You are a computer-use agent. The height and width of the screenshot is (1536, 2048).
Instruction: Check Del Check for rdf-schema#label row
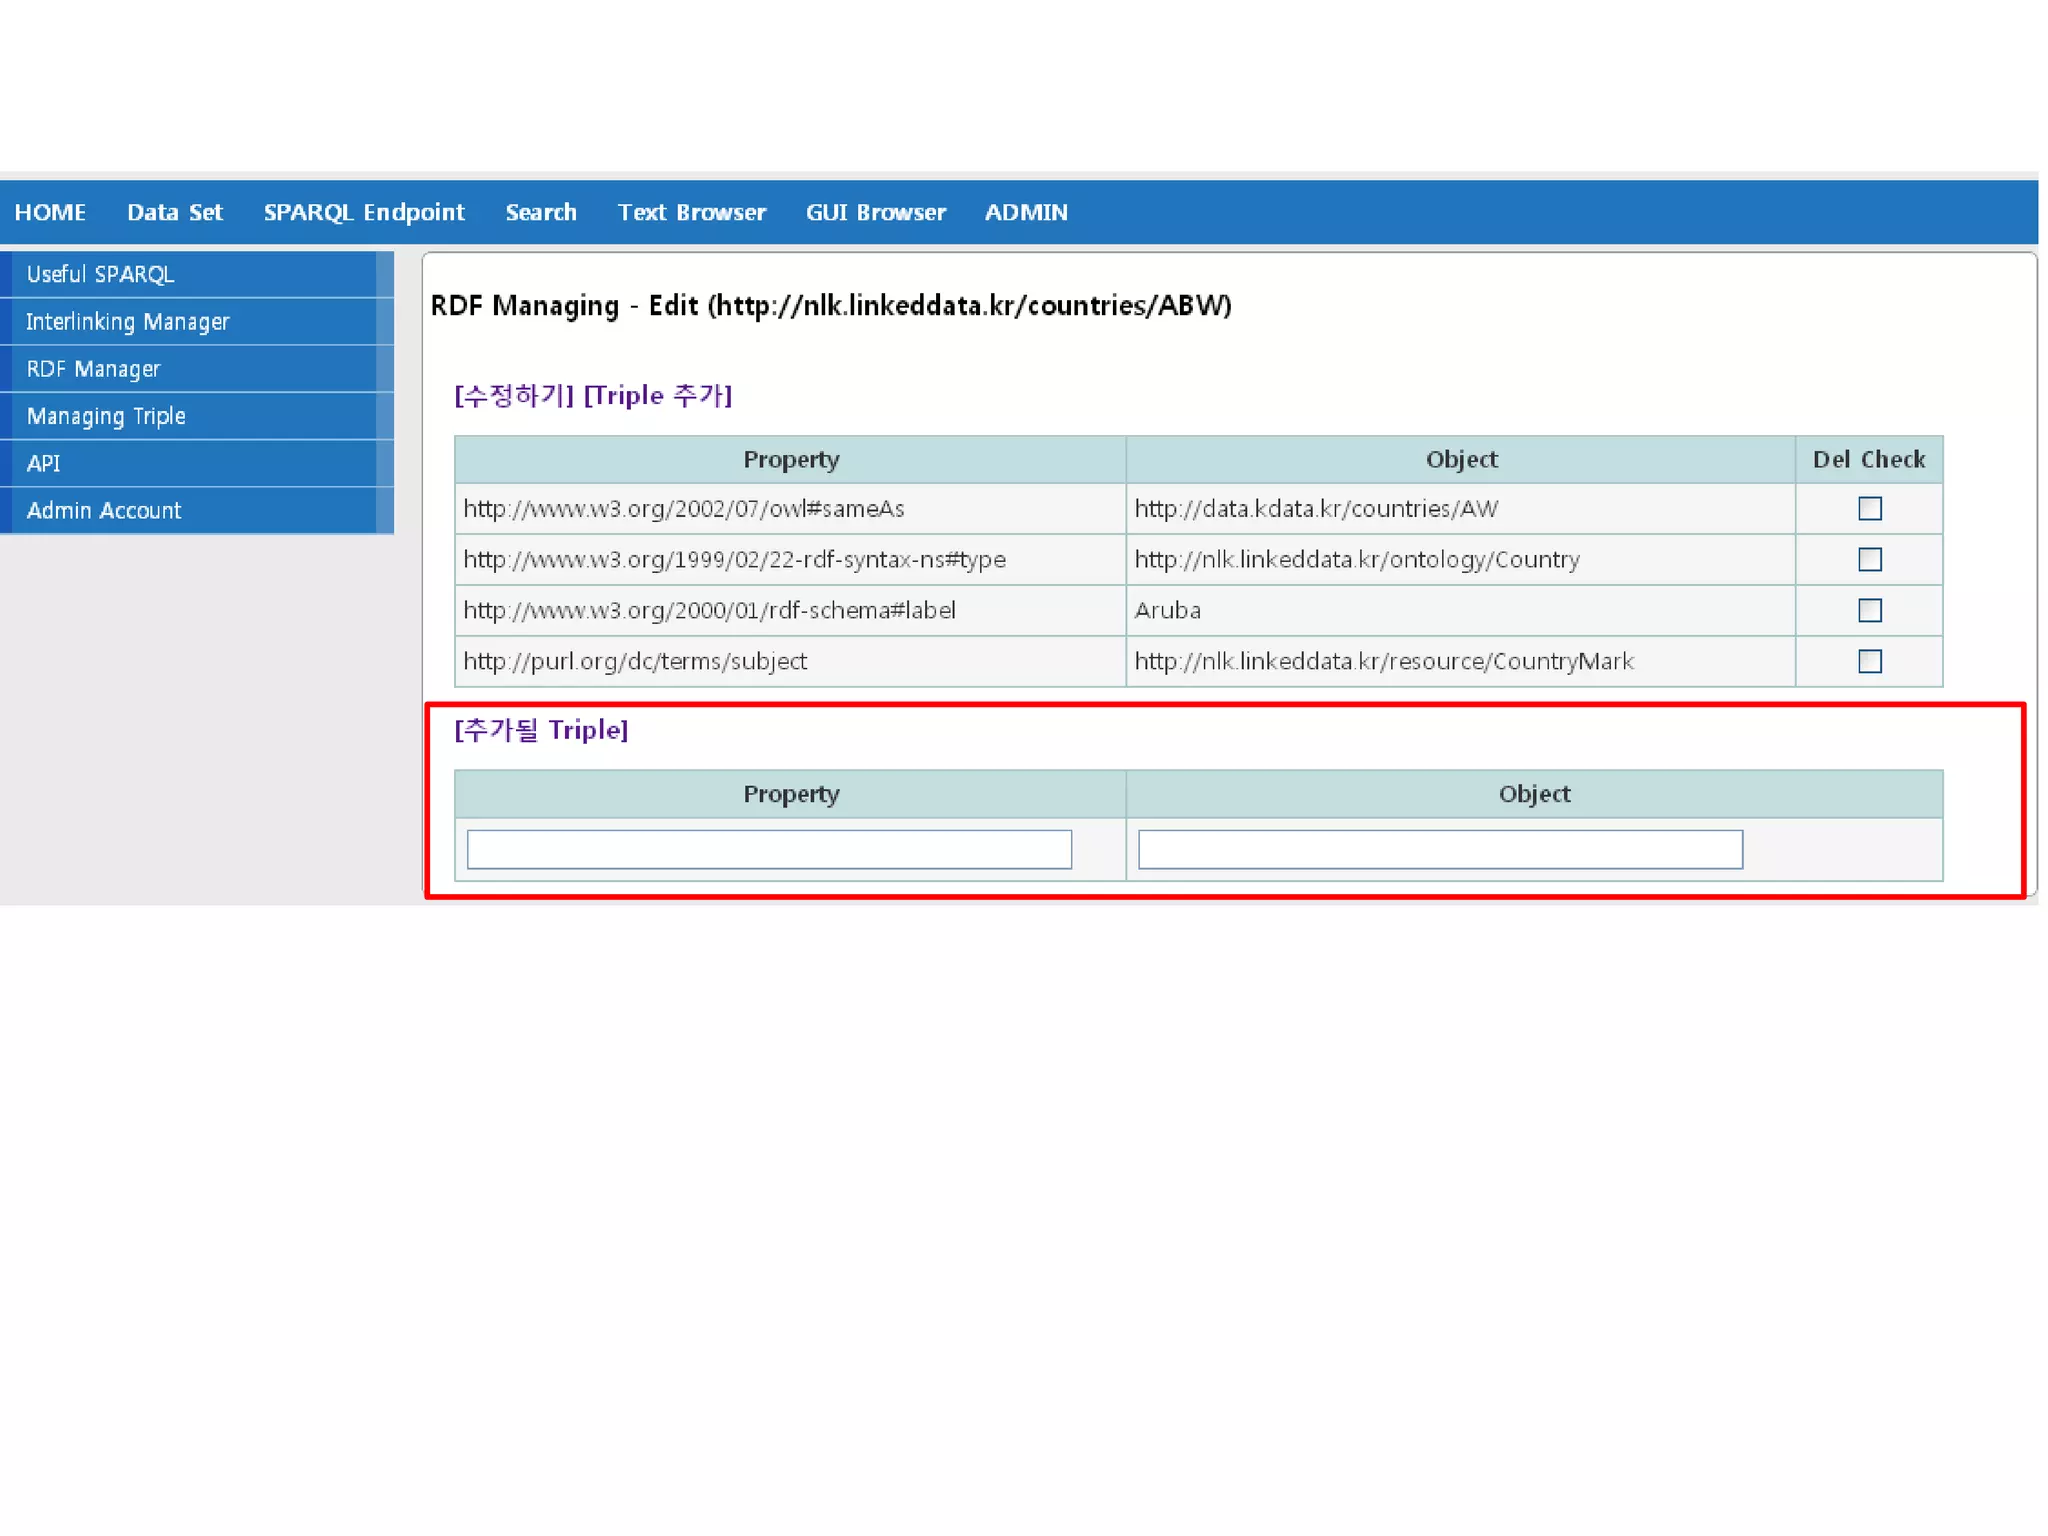[x=1869, y=611]
